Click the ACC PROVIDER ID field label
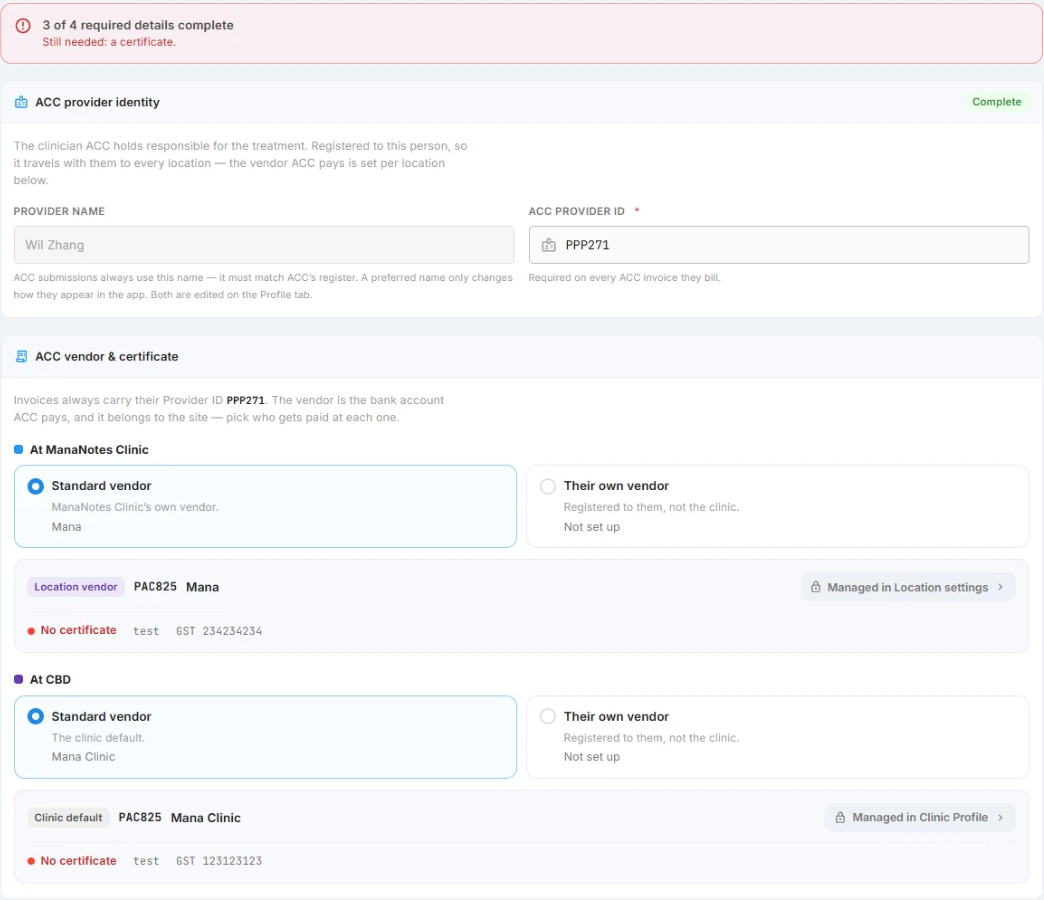The width and height of the screenshot is (1044, 900). coord(577,211)
